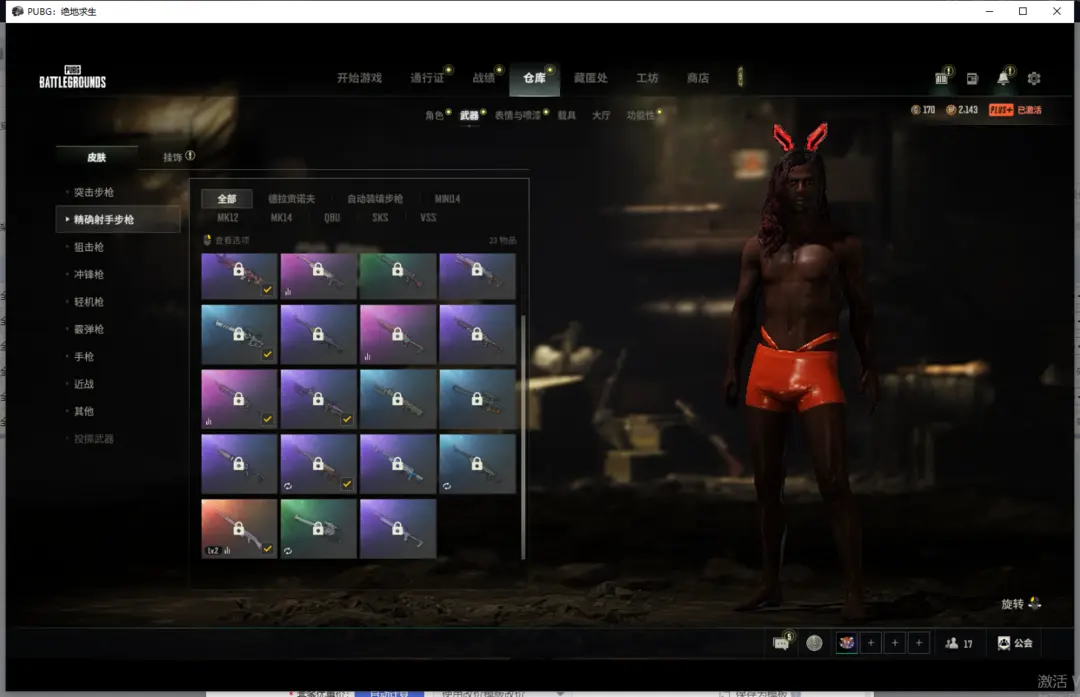Screen dimensions: 1080x697
Task: Select 霰弹枪 shotgun category
Action: (89, 329)
